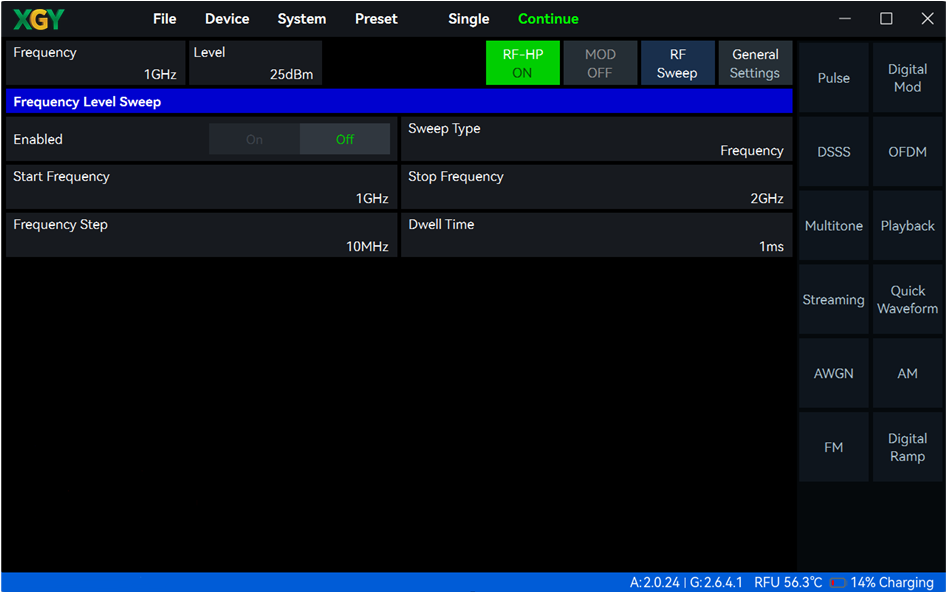Select Single sweep mode
The width and height of the screenshot is (947, 593).
[x=469, y=19]
